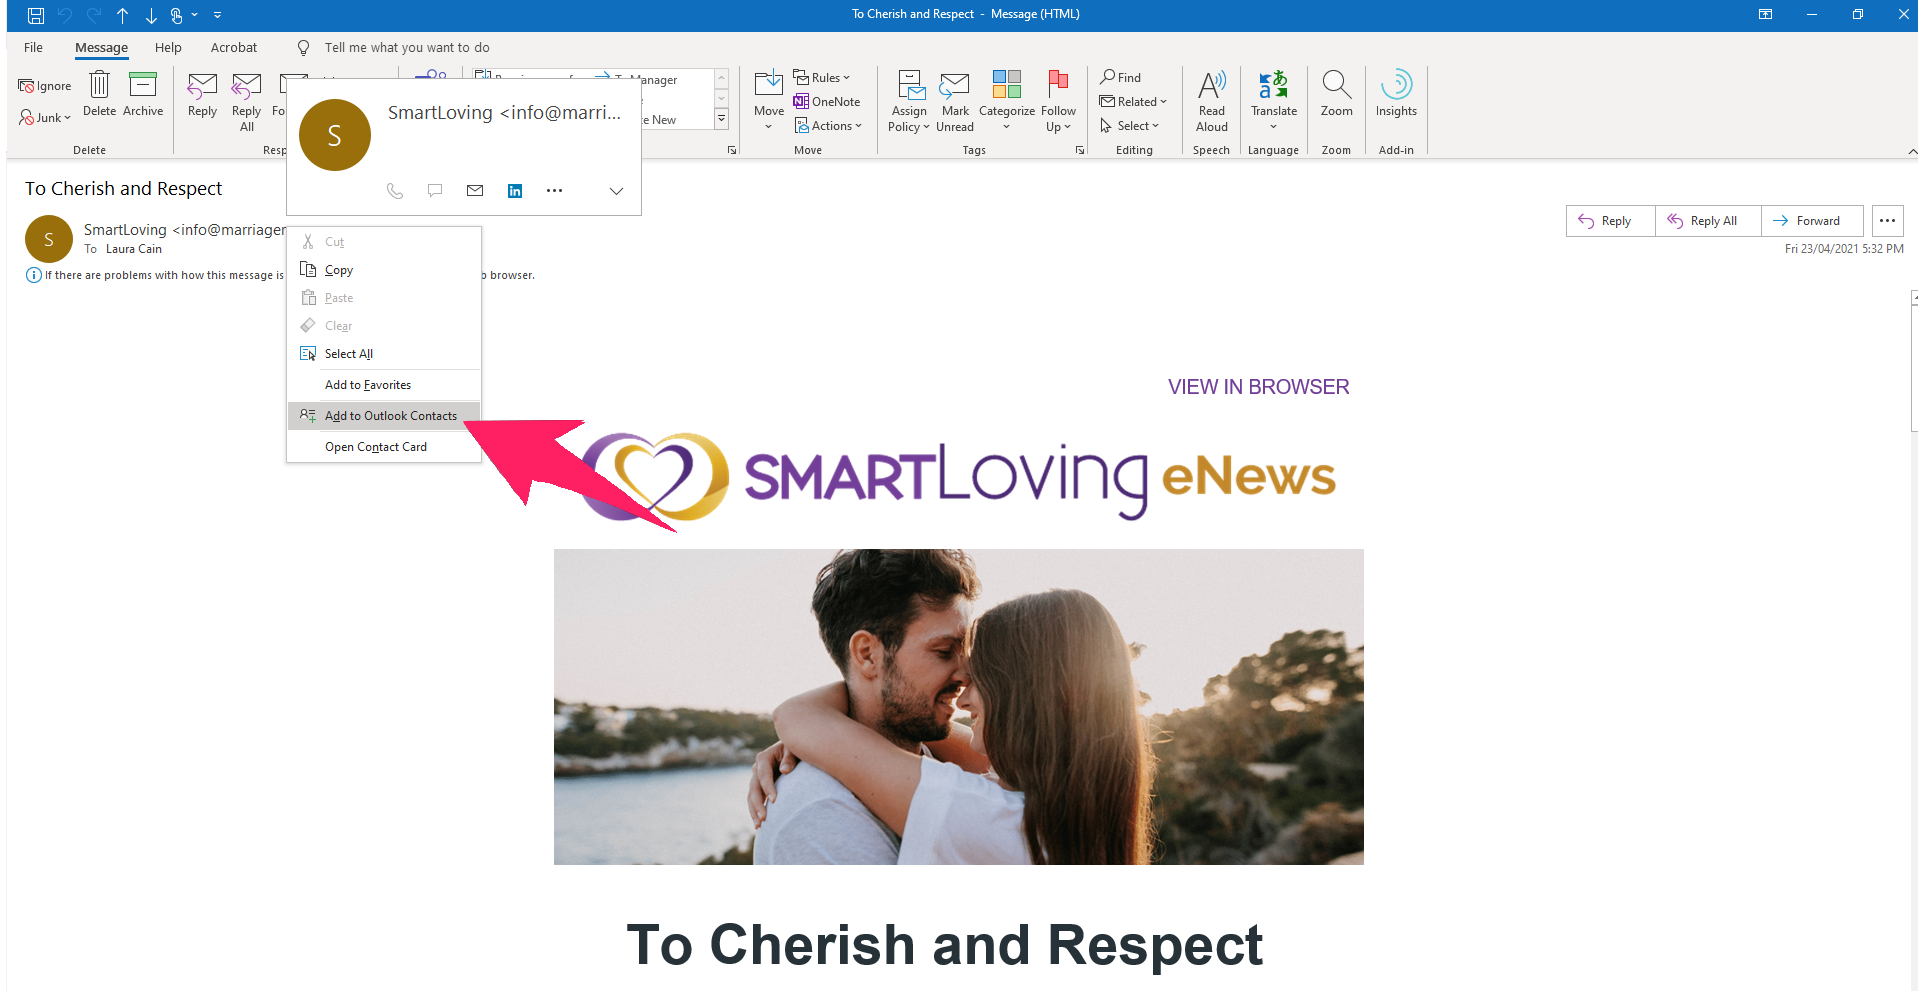This screenshot has height=991, width=1918.
Task: Send to OneNote
Action: (x=827, y=102)
